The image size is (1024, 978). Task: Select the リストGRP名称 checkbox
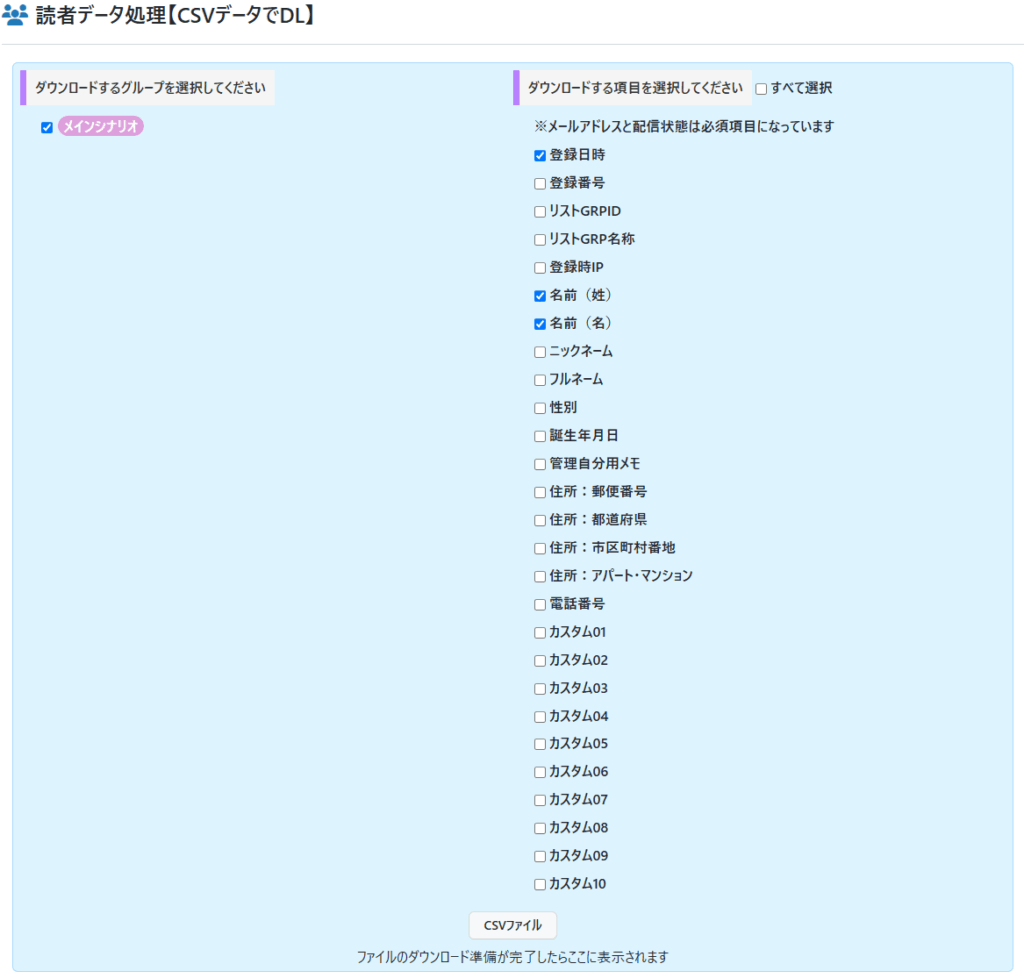(x=540, y=240)
